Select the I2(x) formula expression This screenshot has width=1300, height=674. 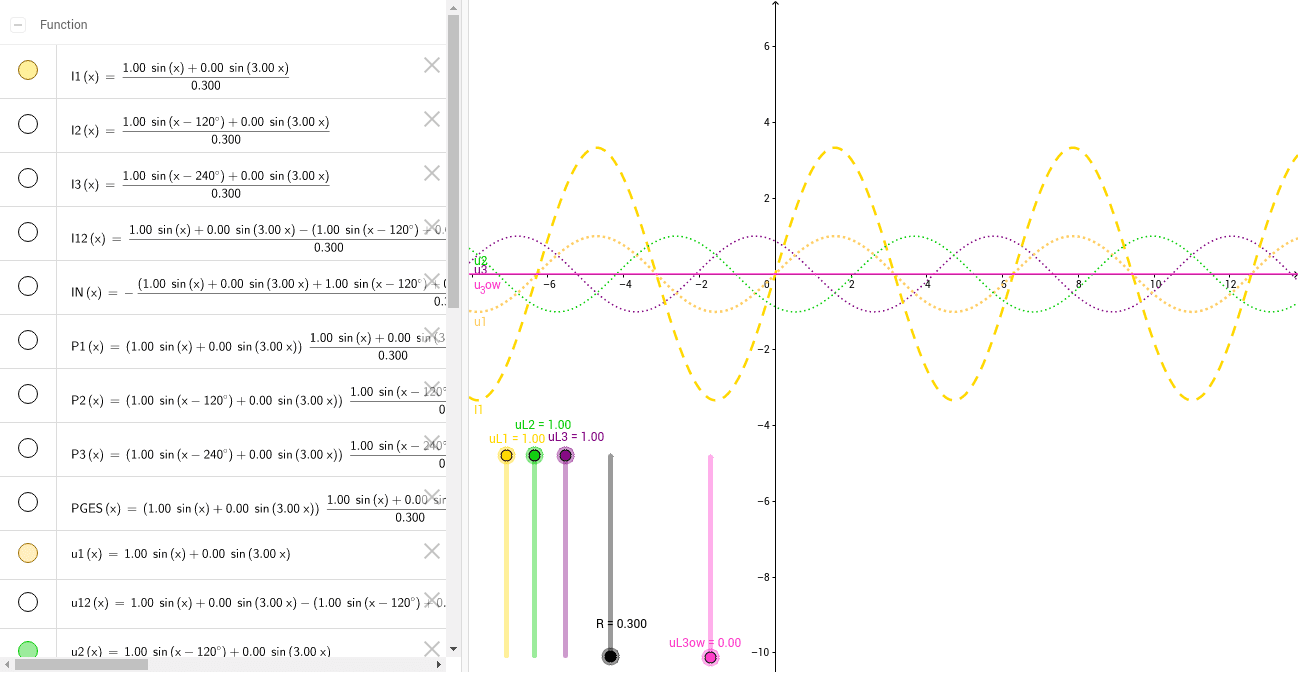click(200, 130)
